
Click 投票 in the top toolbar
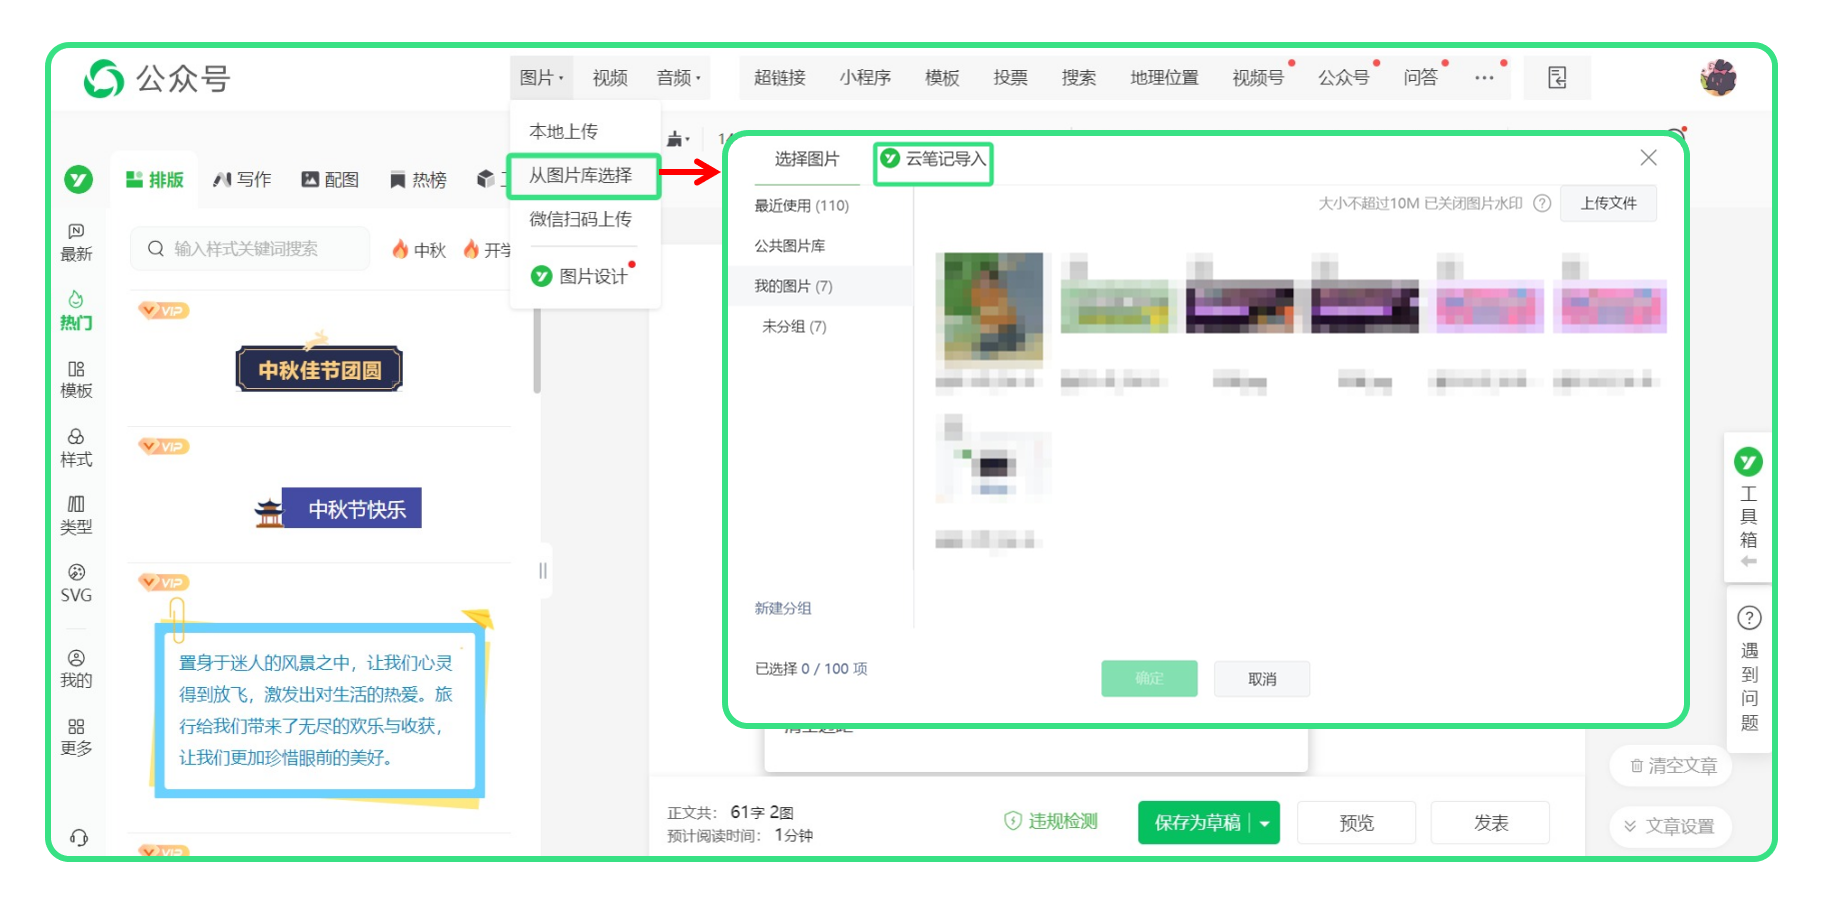(x=1011, y=78)
